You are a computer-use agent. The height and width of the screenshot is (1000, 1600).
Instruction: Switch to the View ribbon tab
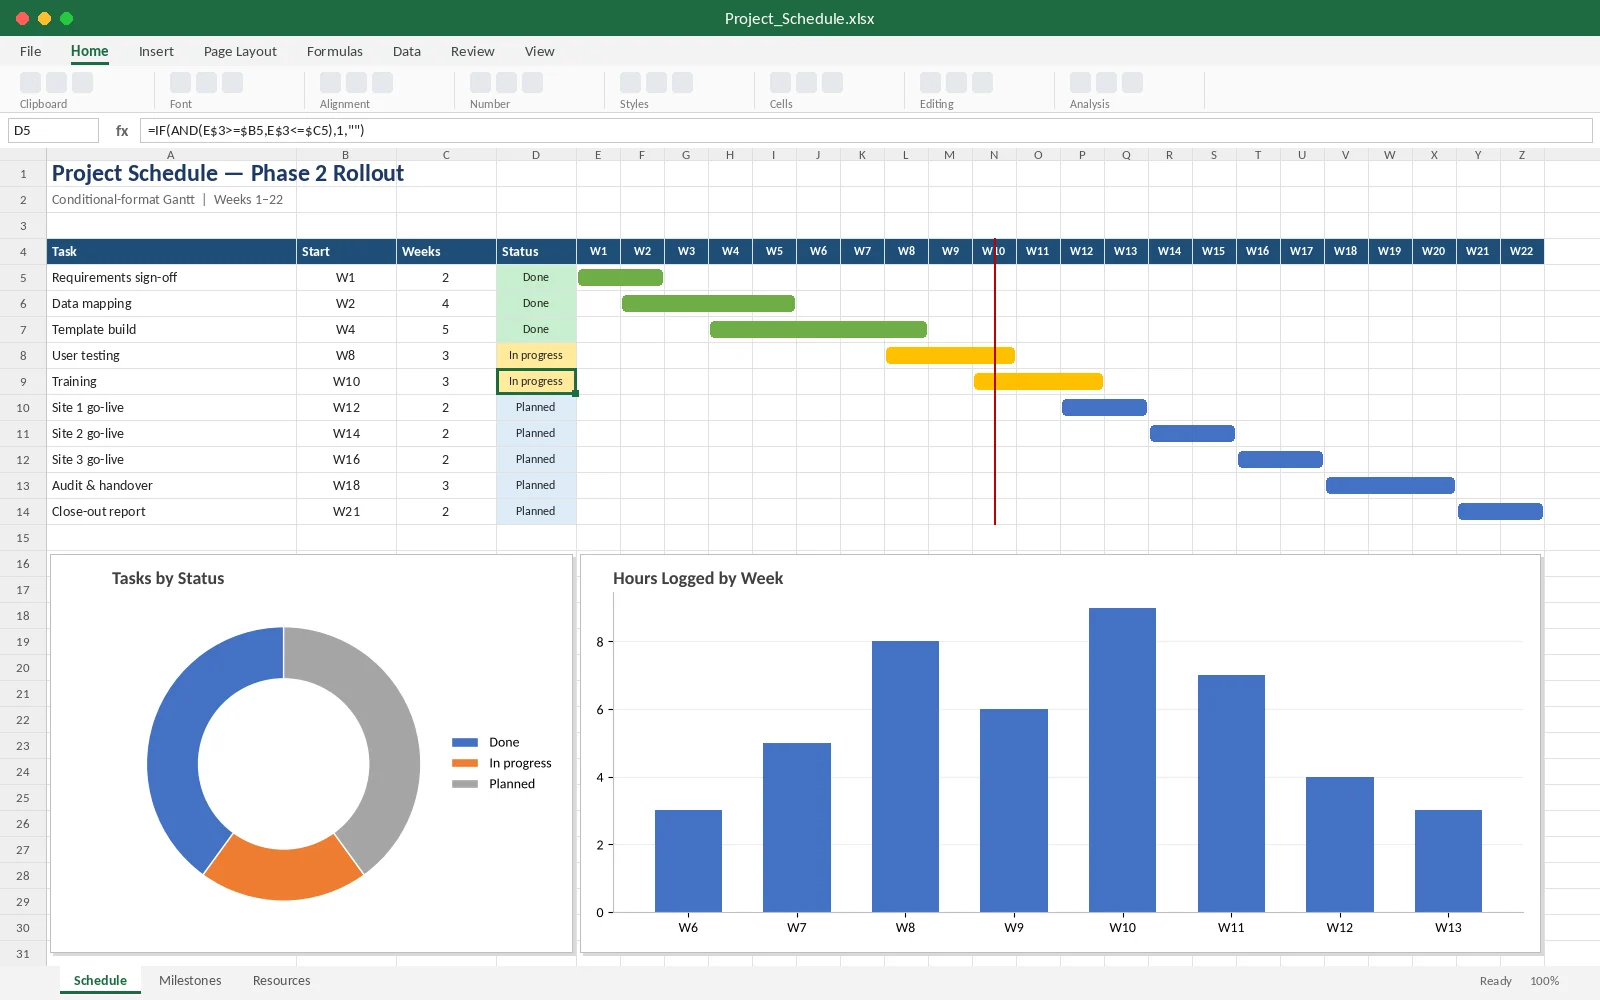pos(540,51)
